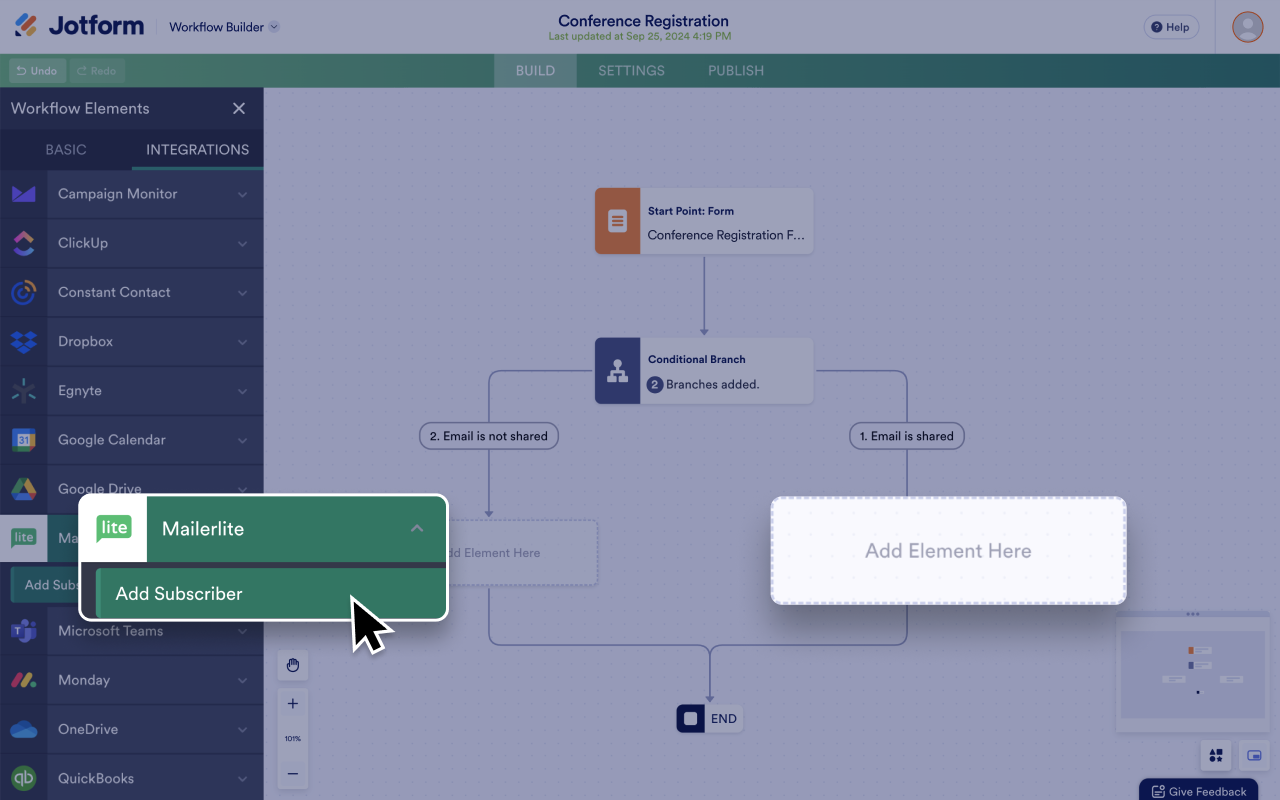Click the Constant Contact logo icon
This screenshot has width=1280, height=800.
(x=24, y=292)
